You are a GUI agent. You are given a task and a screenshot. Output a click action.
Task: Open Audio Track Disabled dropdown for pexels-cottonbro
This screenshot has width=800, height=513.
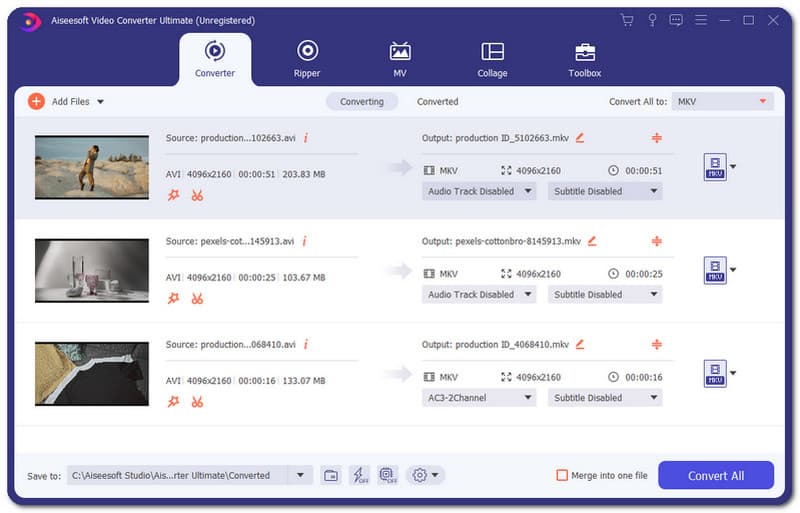pyautogui.click(x=479, y=295)
